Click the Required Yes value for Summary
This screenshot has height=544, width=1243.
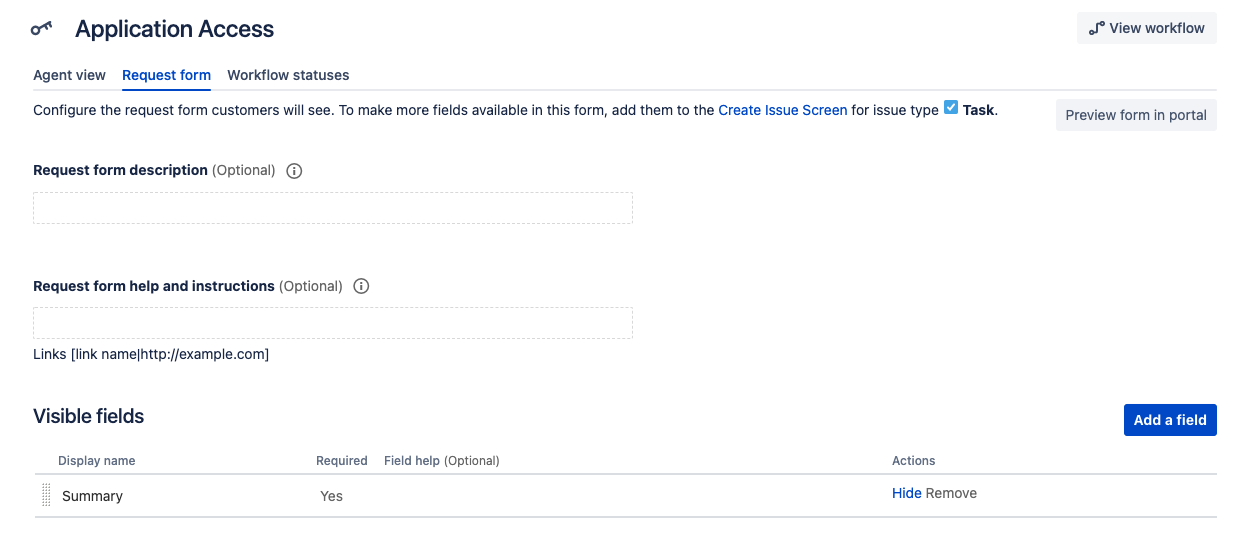tap(331, 496)
